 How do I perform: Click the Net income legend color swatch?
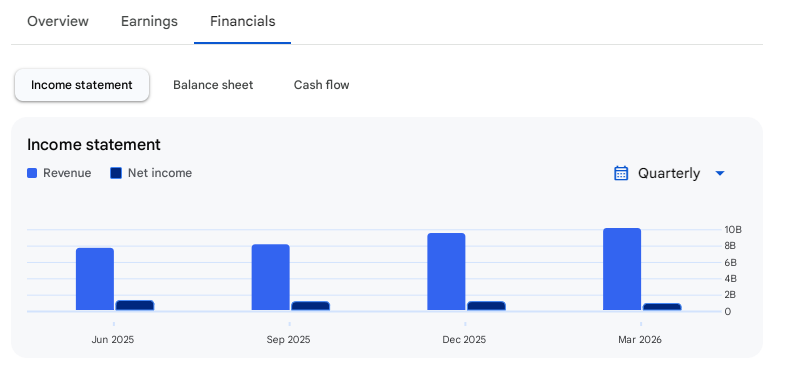pos(116,173)
